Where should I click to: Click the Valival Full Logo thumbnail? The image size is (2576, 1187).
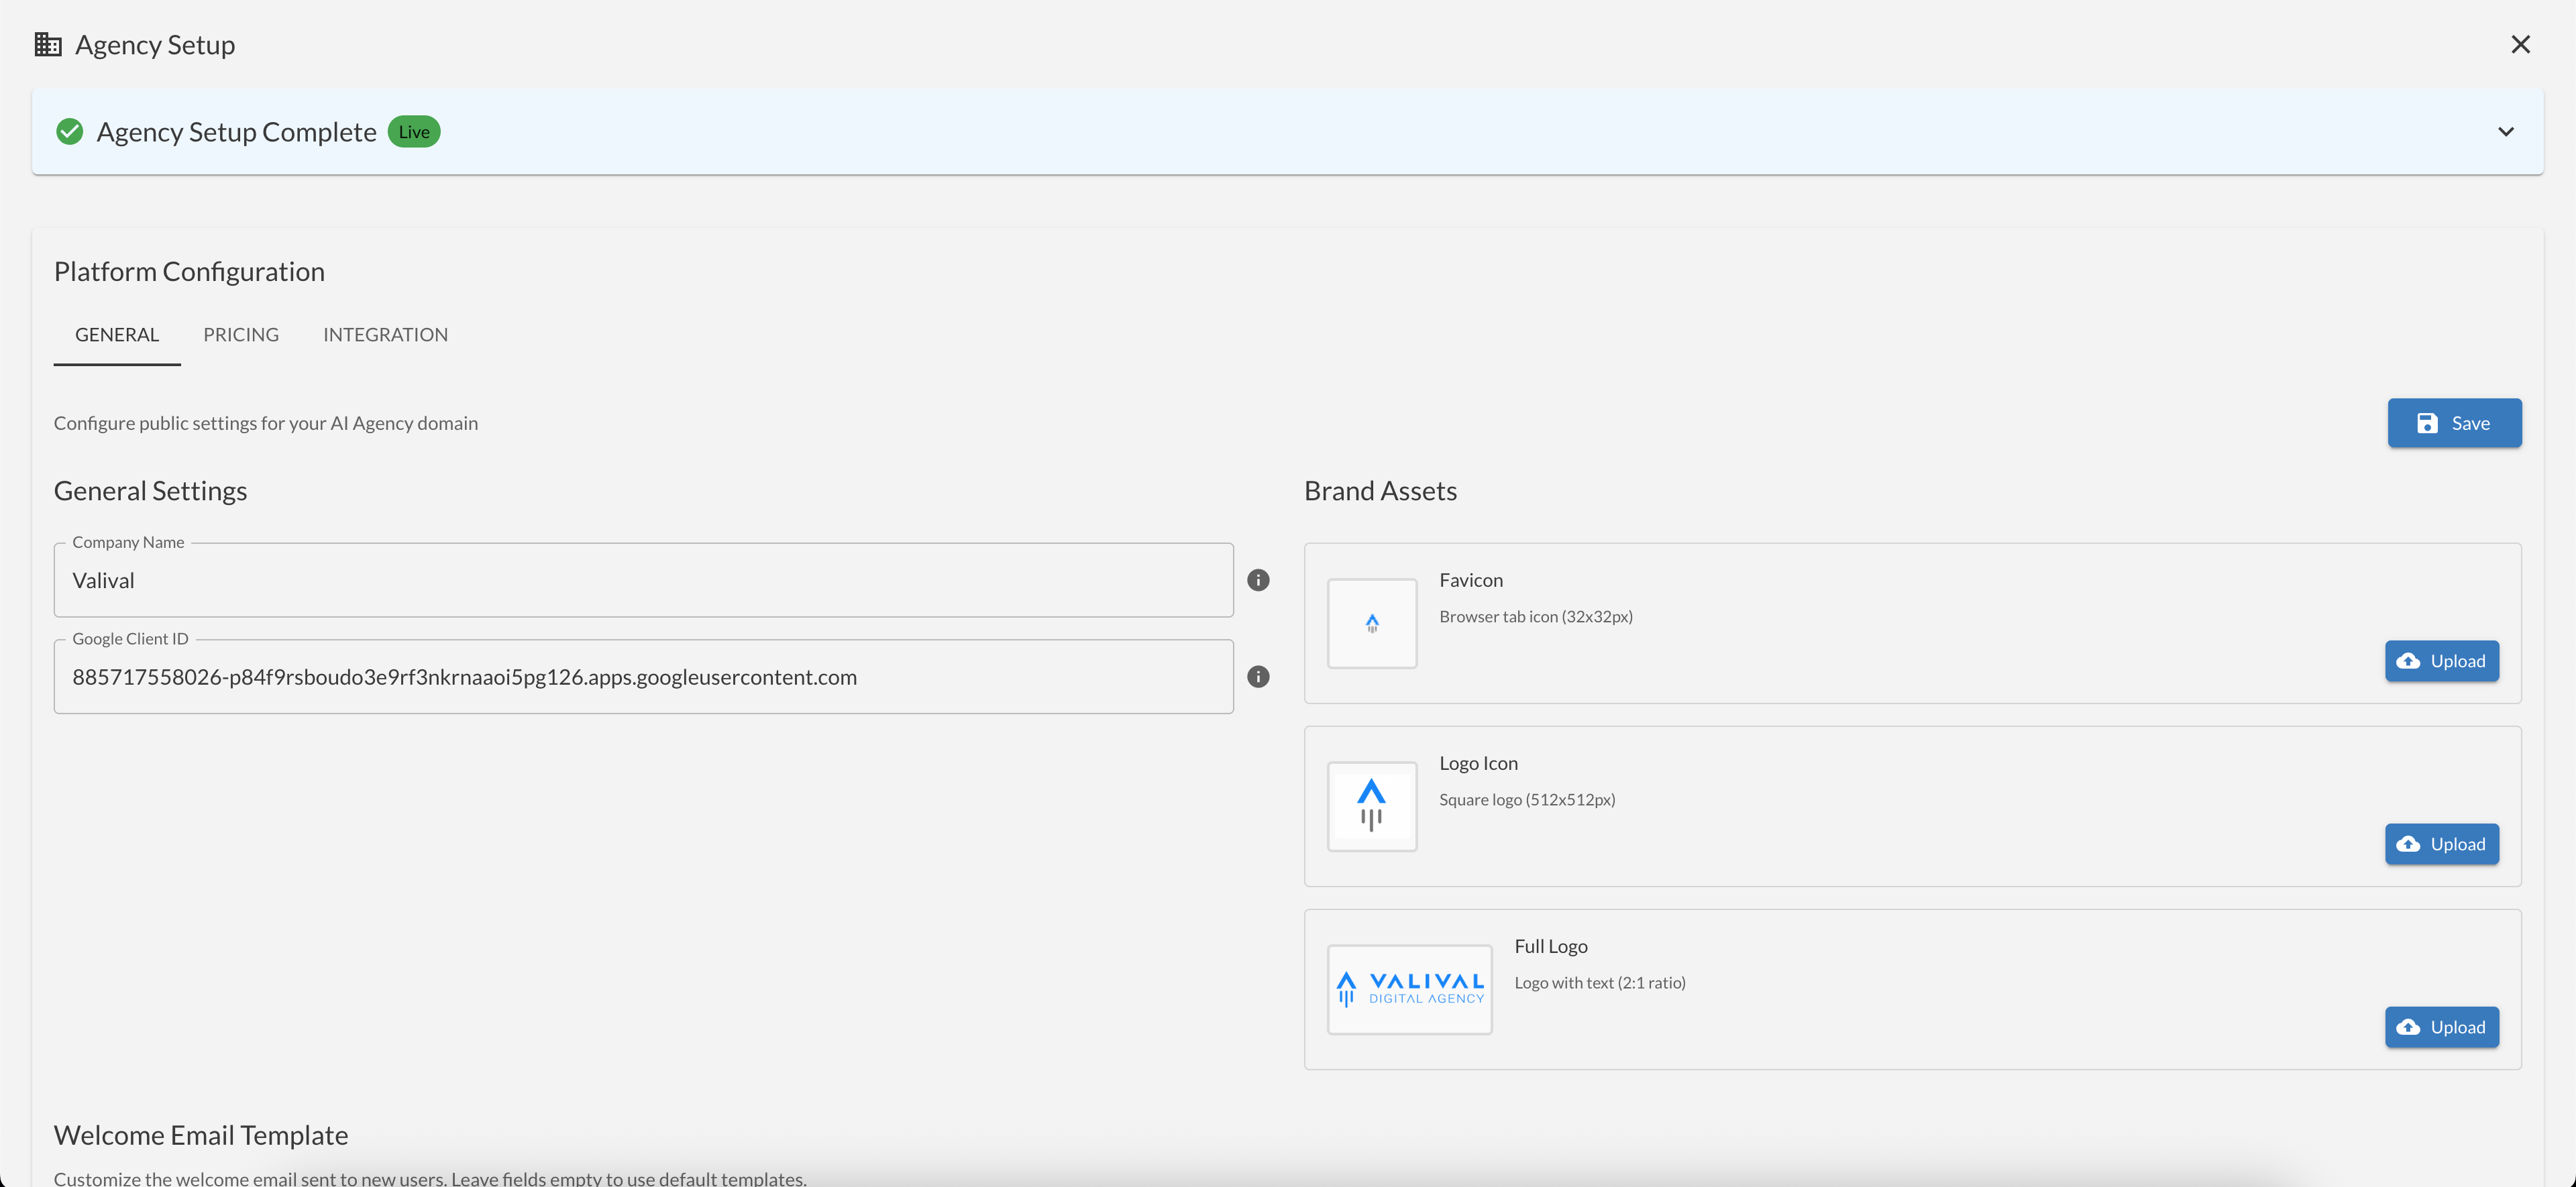[1409, 989]
